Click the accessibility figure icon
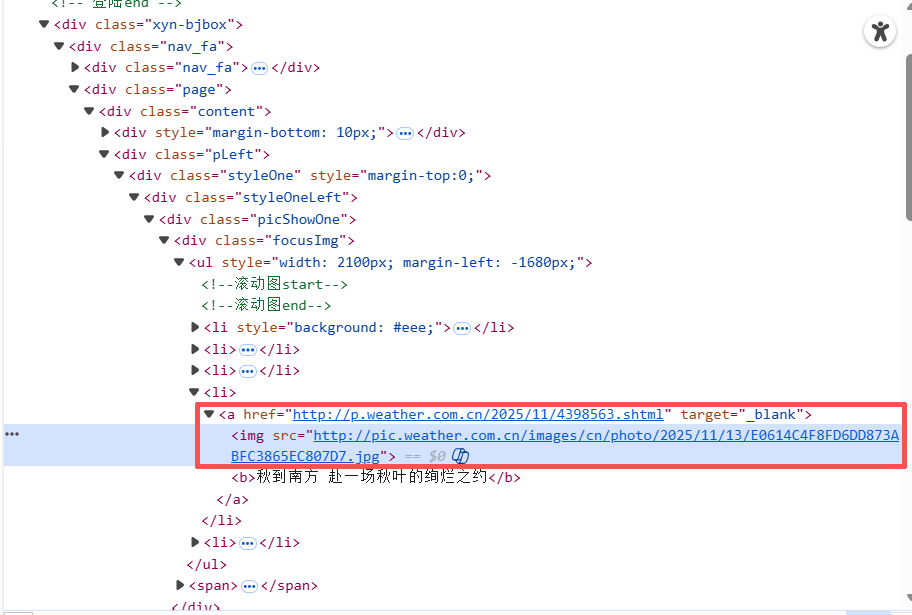This screenshot has height=615, width=912. pos(880,31)
